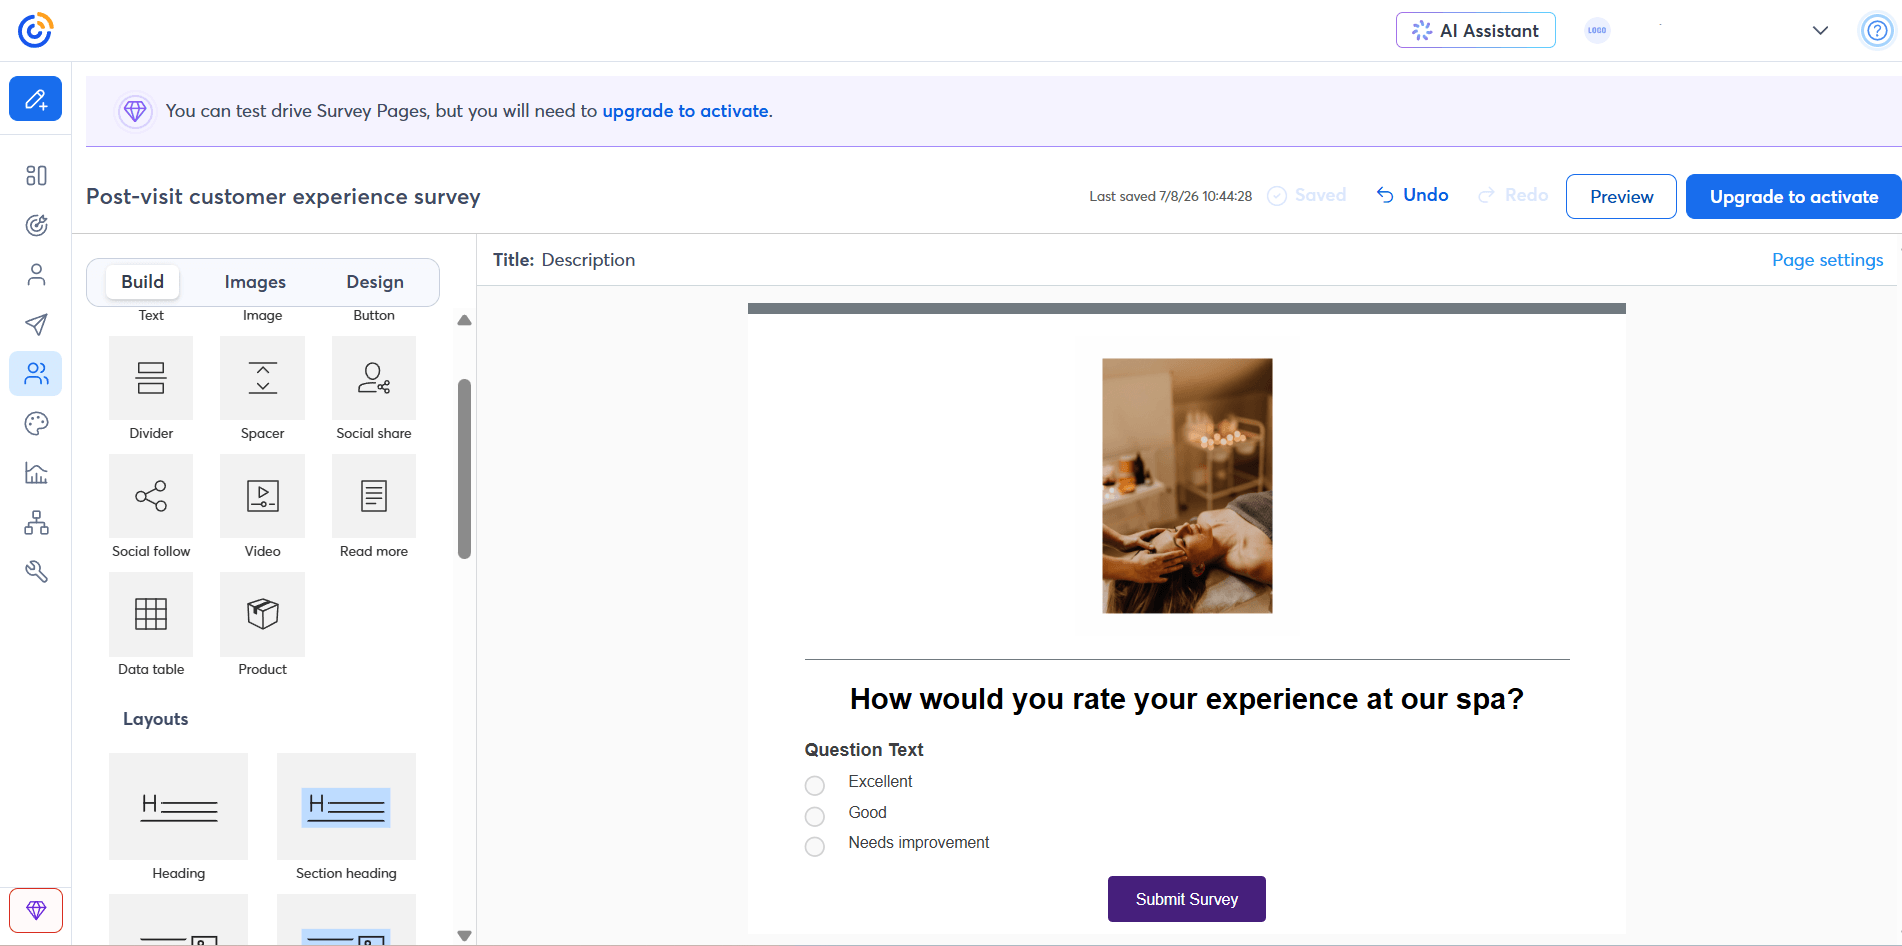Select the Data table block
This screenshot has width=1902, height=946.
151,614
